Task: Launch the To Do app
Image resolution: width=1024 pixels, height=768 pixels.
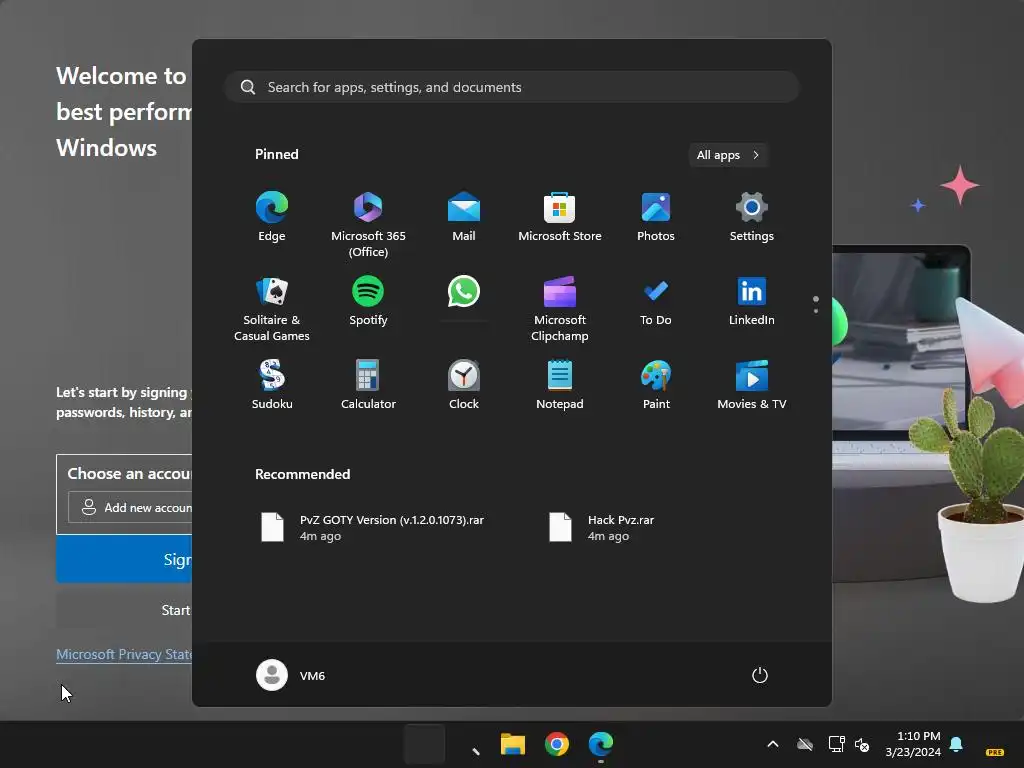Action: 656,301
